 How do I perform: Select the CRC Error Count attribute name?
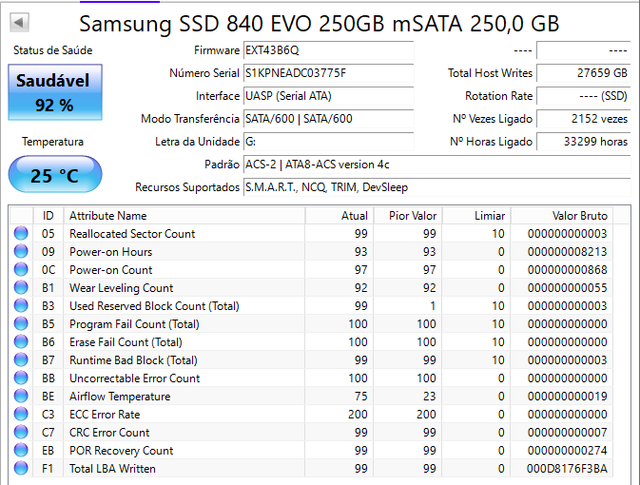coord(109,432)
